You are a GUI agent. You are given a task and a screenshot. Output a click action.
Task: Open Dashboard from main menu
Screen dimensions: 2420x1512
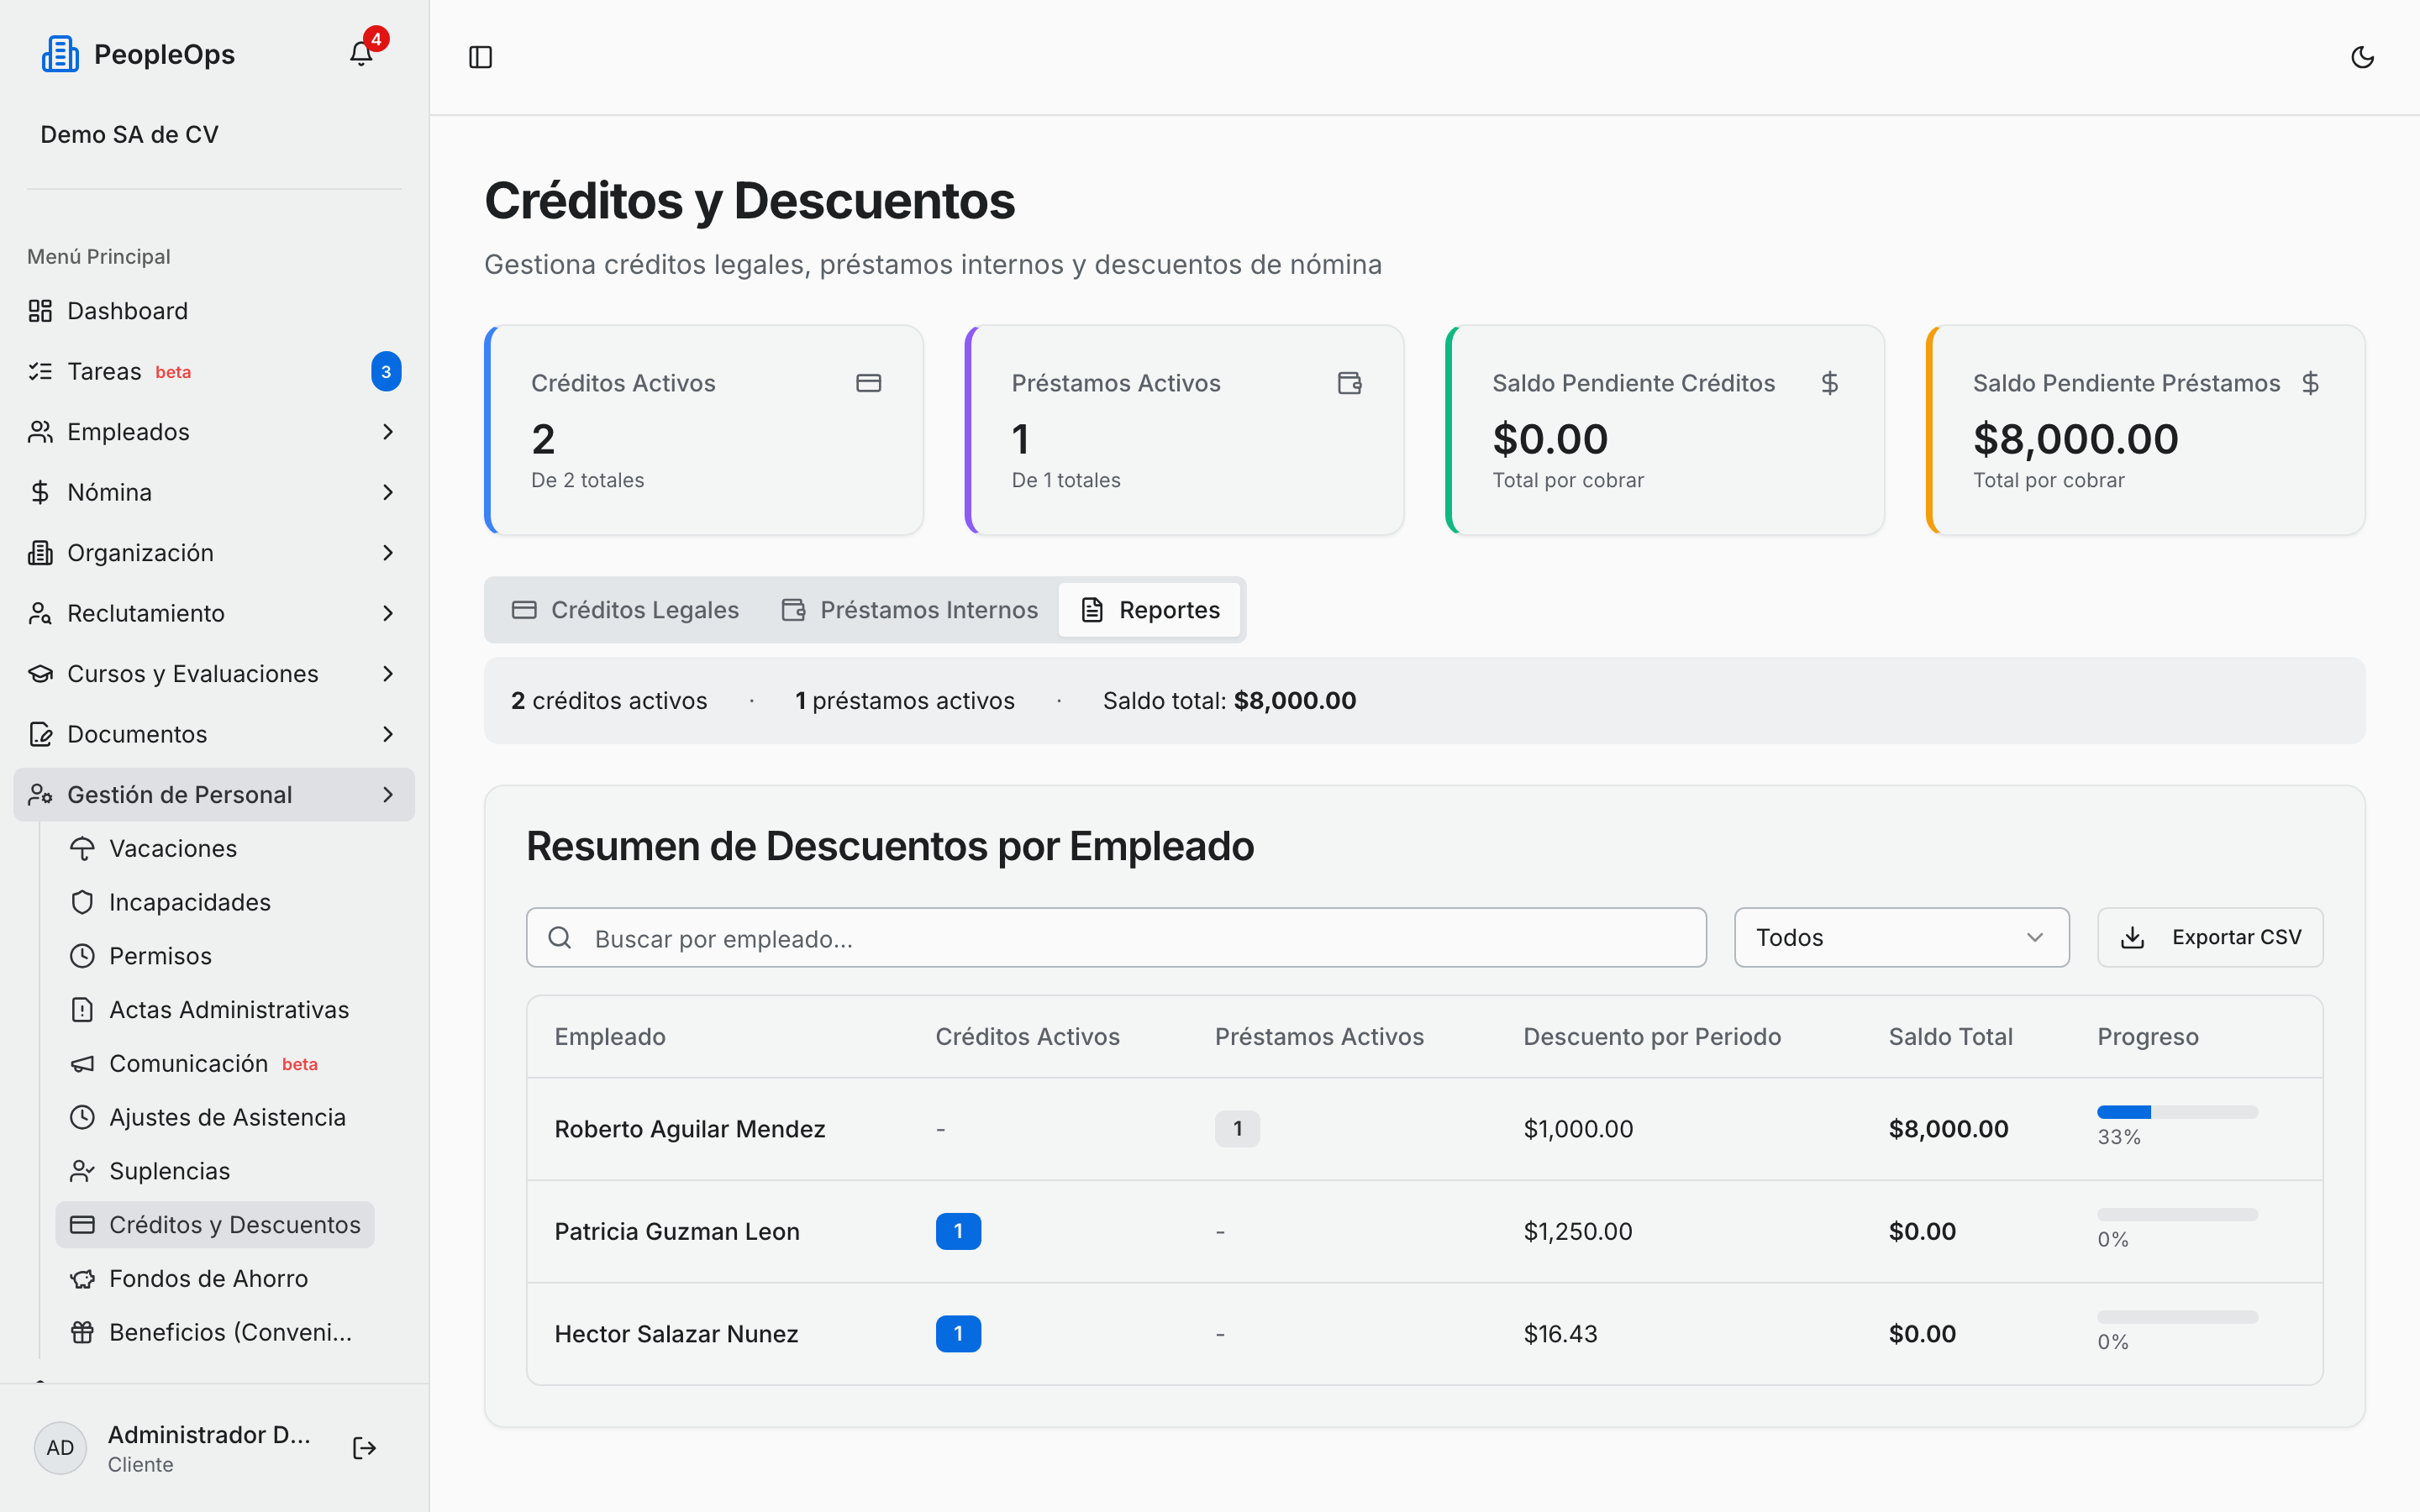coord(214,311)
